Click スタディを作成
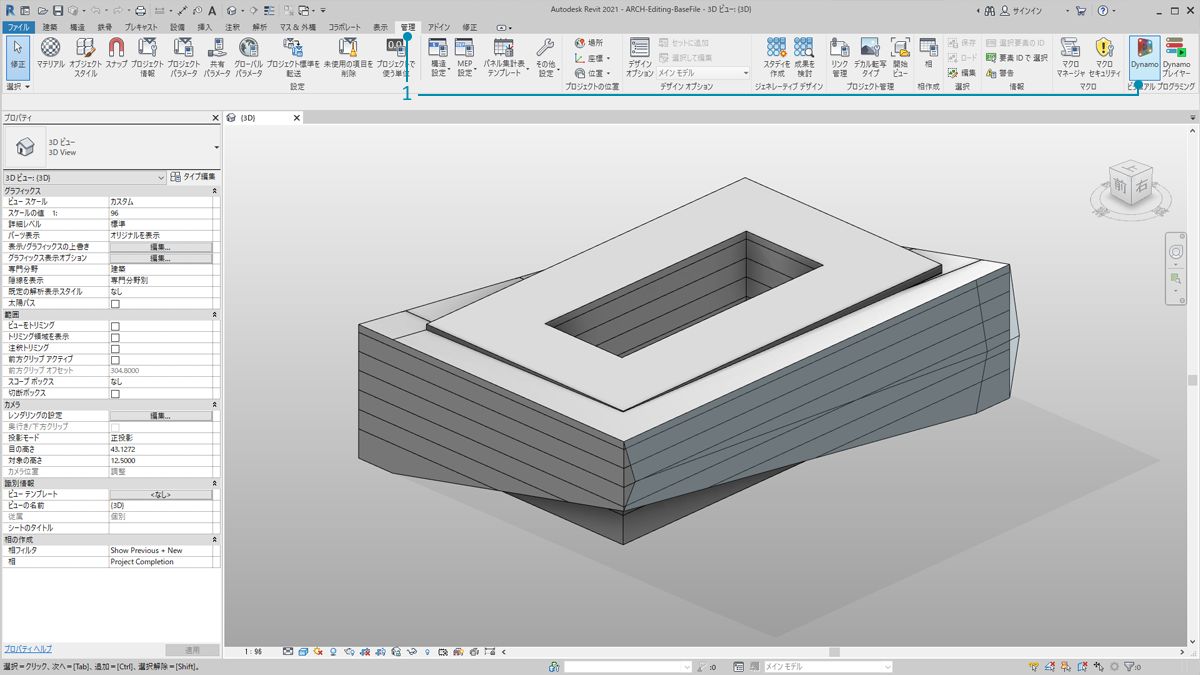Viewport: 1200px width, 675px height. click(777, 57)
